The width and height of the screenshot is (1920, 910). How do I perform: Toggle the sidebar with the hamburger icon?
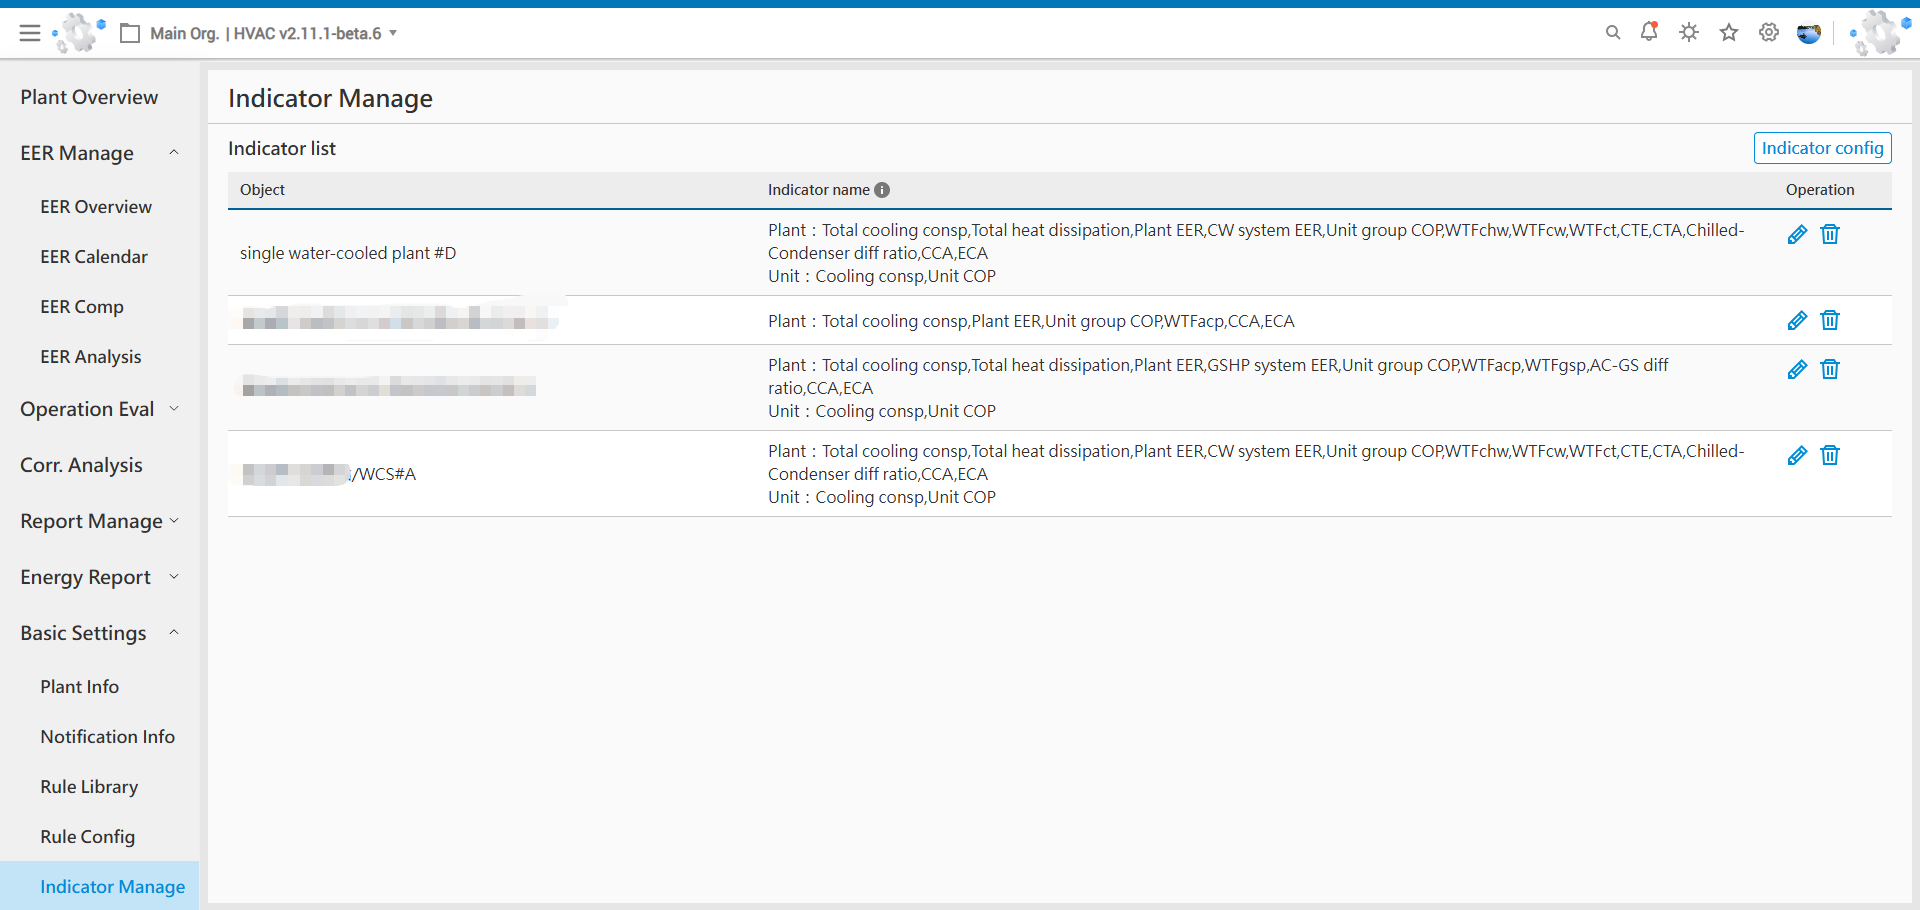click(x=30, y=32)
